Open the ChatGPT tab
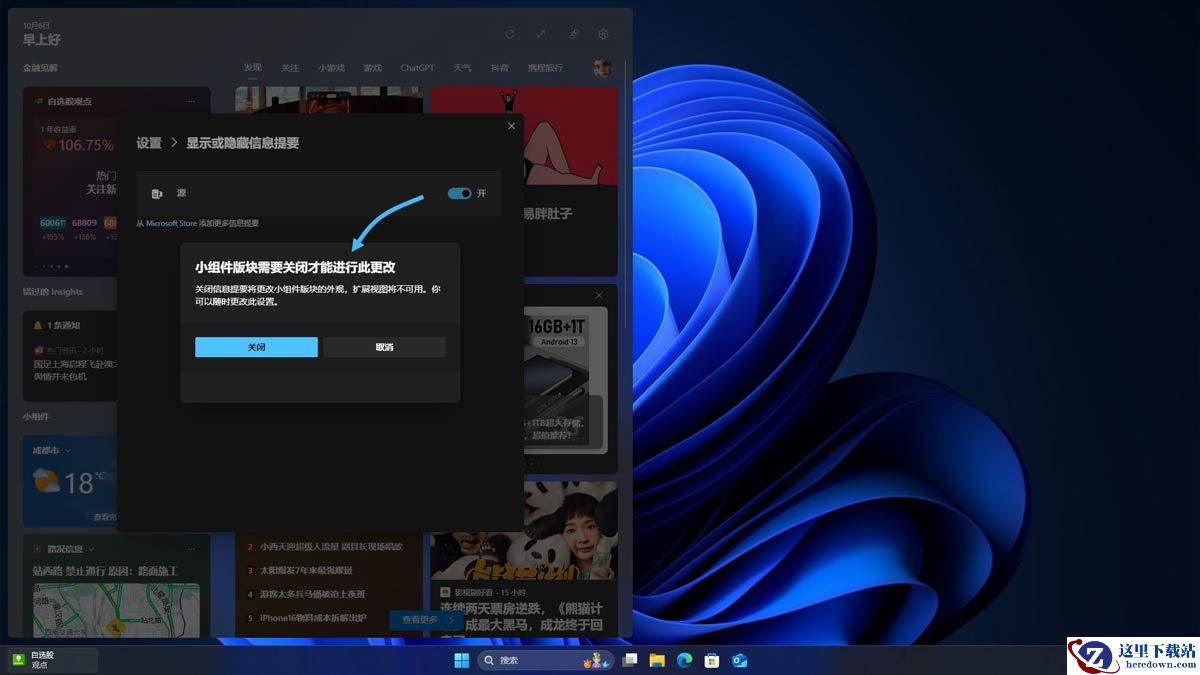1200x675 pixels. [x=417, y=68]
